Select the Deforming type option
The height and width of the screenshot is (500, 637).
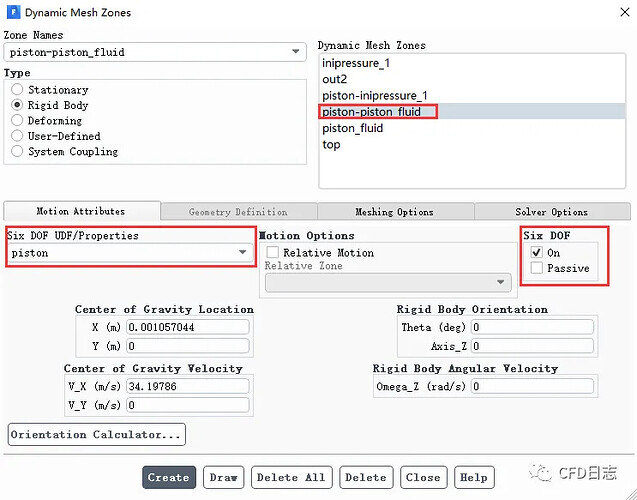pyautogui.click(x=17, y=121)
